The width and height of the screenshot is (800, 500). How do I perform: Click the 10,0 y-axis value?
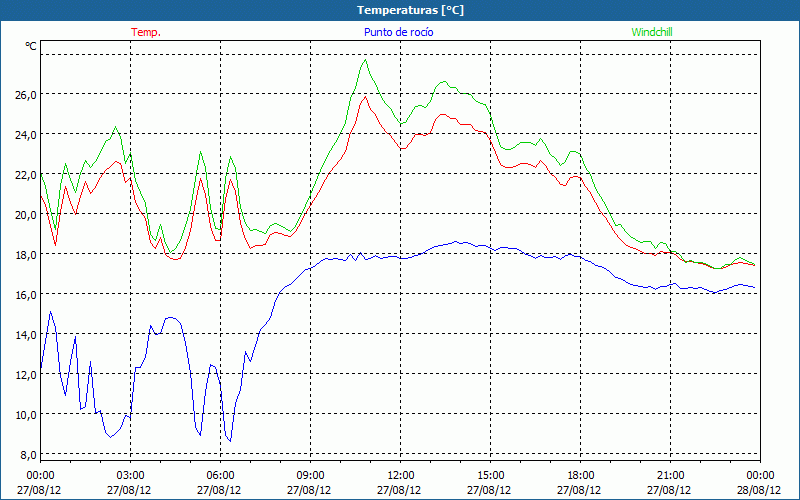click(26, 415)
